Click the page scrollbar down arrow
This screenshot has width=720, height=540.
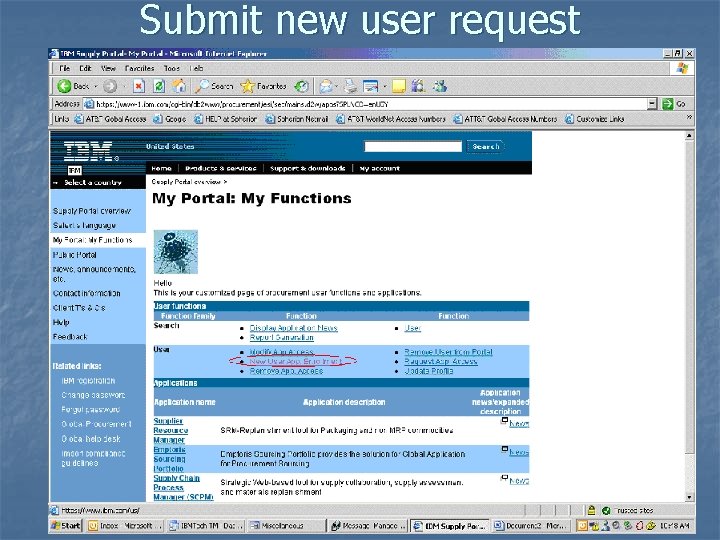click(689, 497)
